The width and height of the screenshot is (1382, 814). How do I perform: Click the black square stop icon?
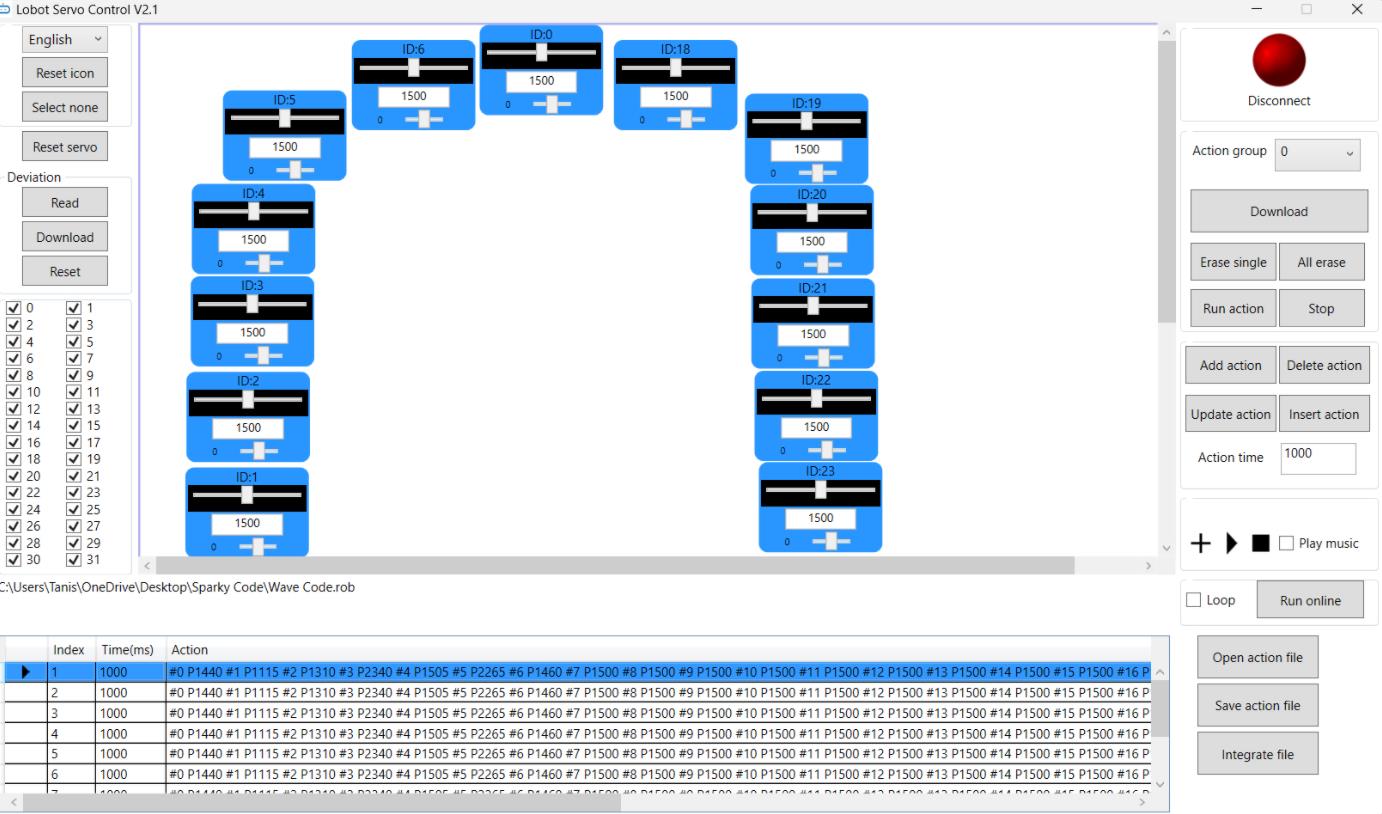[x=1260, y=543]
